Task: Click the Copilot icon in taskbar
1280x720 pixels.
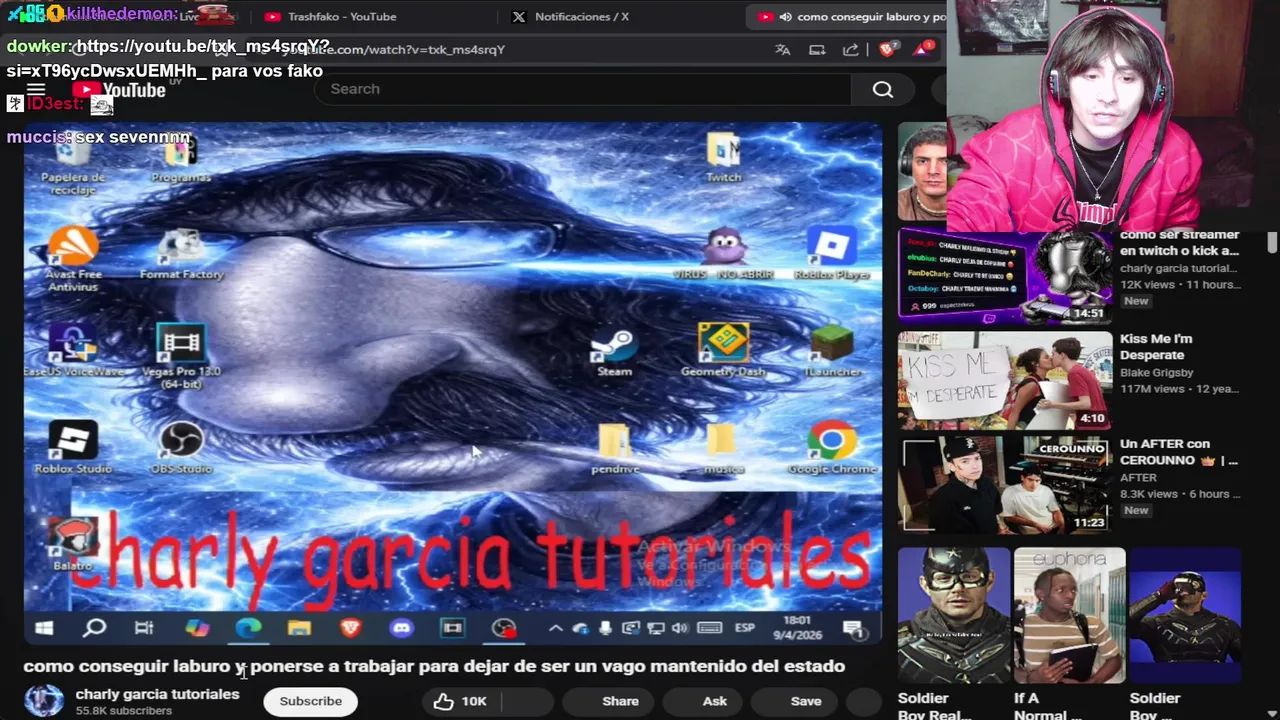Action: tap(197, 628)
